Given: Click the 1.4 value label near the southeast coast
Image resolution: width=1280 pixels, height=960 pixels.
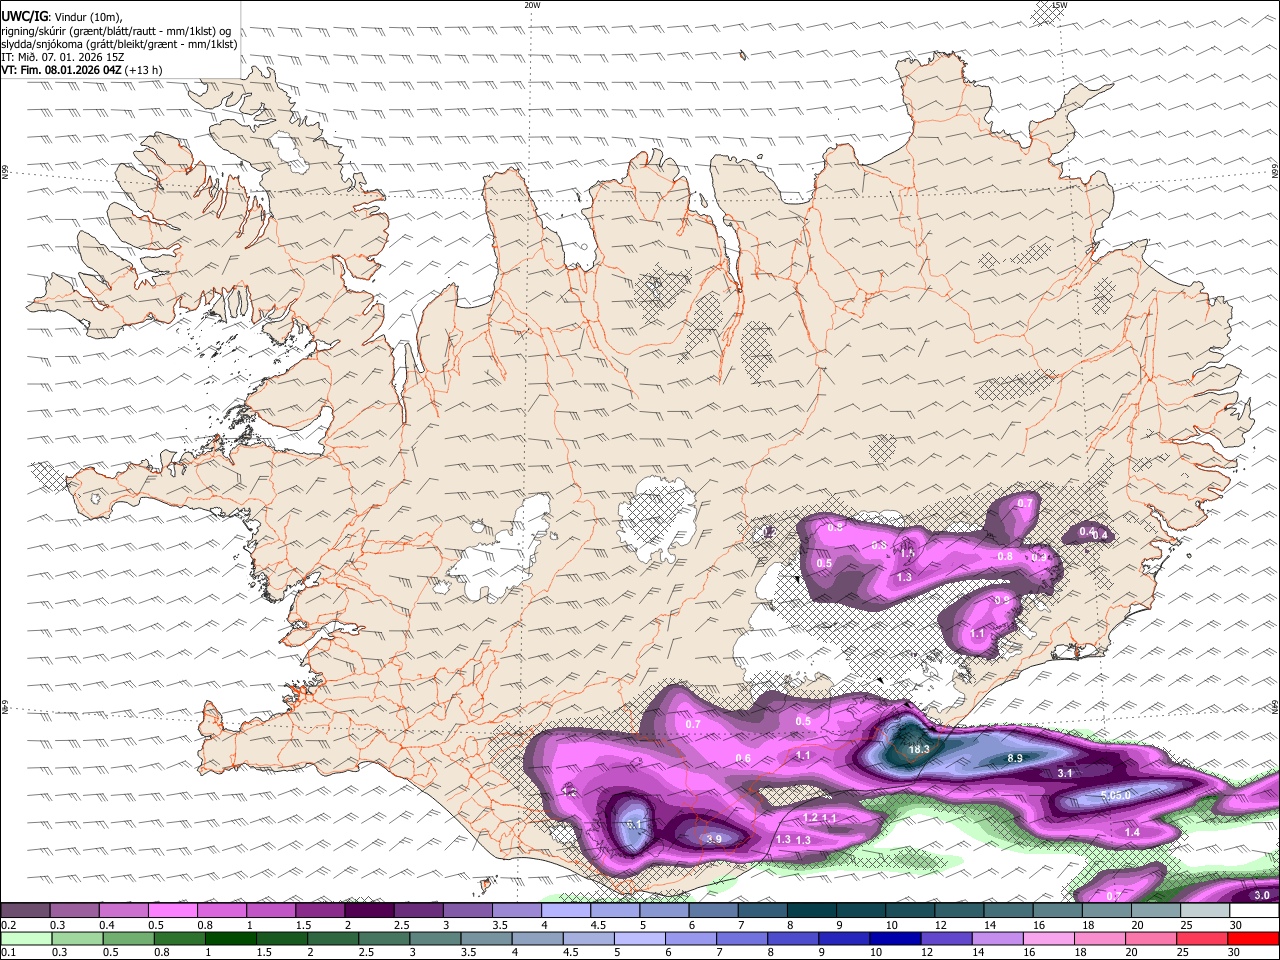Looking at the screenshot, I should coord(1132,833).
